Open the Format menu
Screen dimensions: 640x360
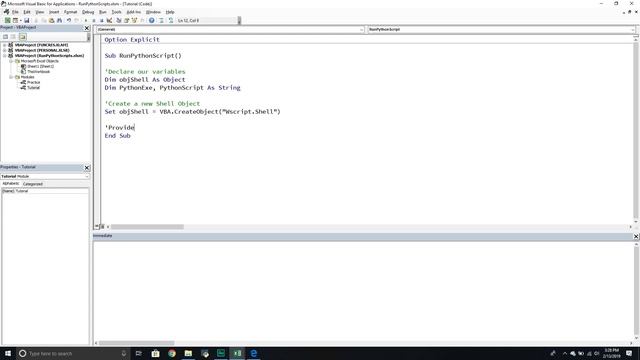pyautogui.click(x=71, y=12)
